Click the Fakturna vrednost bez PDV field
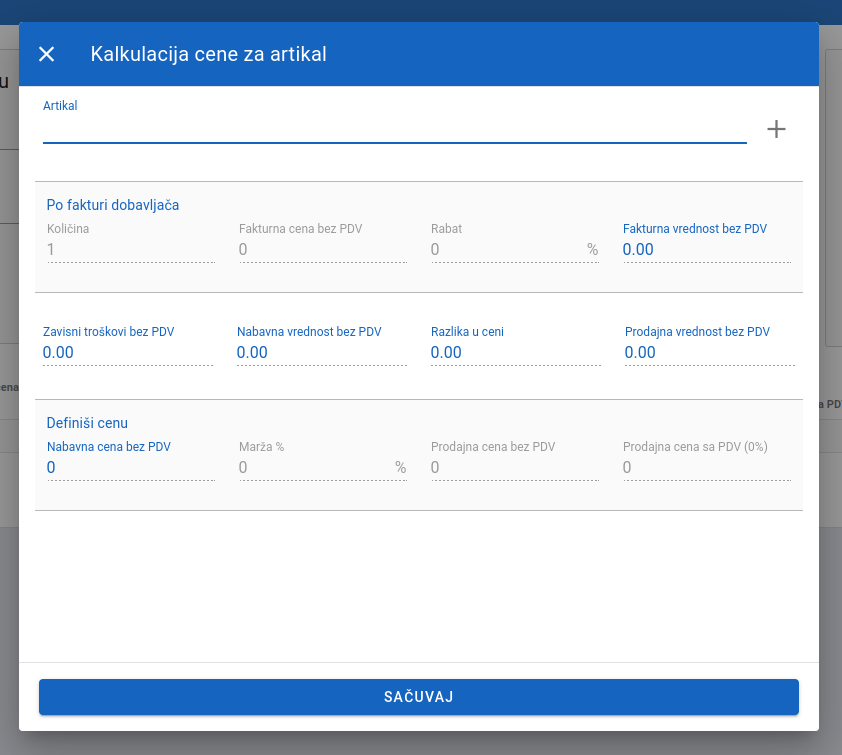This screenshot has width=842, height=755. 706,250
